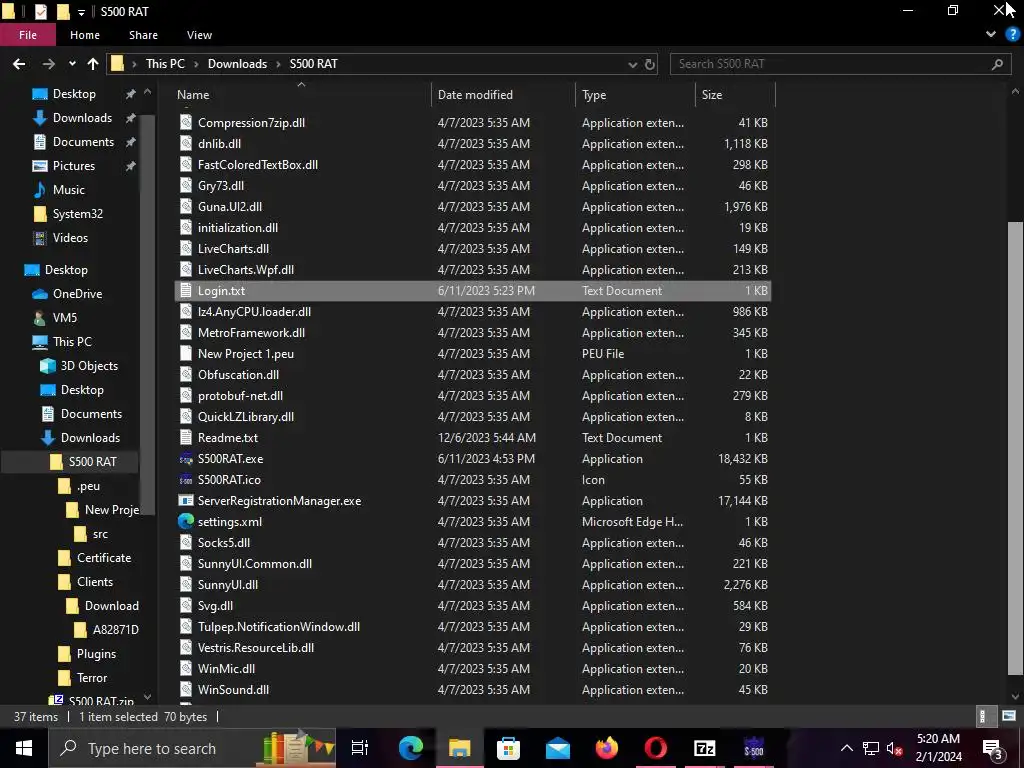Click This PC in address breadcrumb
The height and width of the screenshot is (768, 1024).
(165, 64)
